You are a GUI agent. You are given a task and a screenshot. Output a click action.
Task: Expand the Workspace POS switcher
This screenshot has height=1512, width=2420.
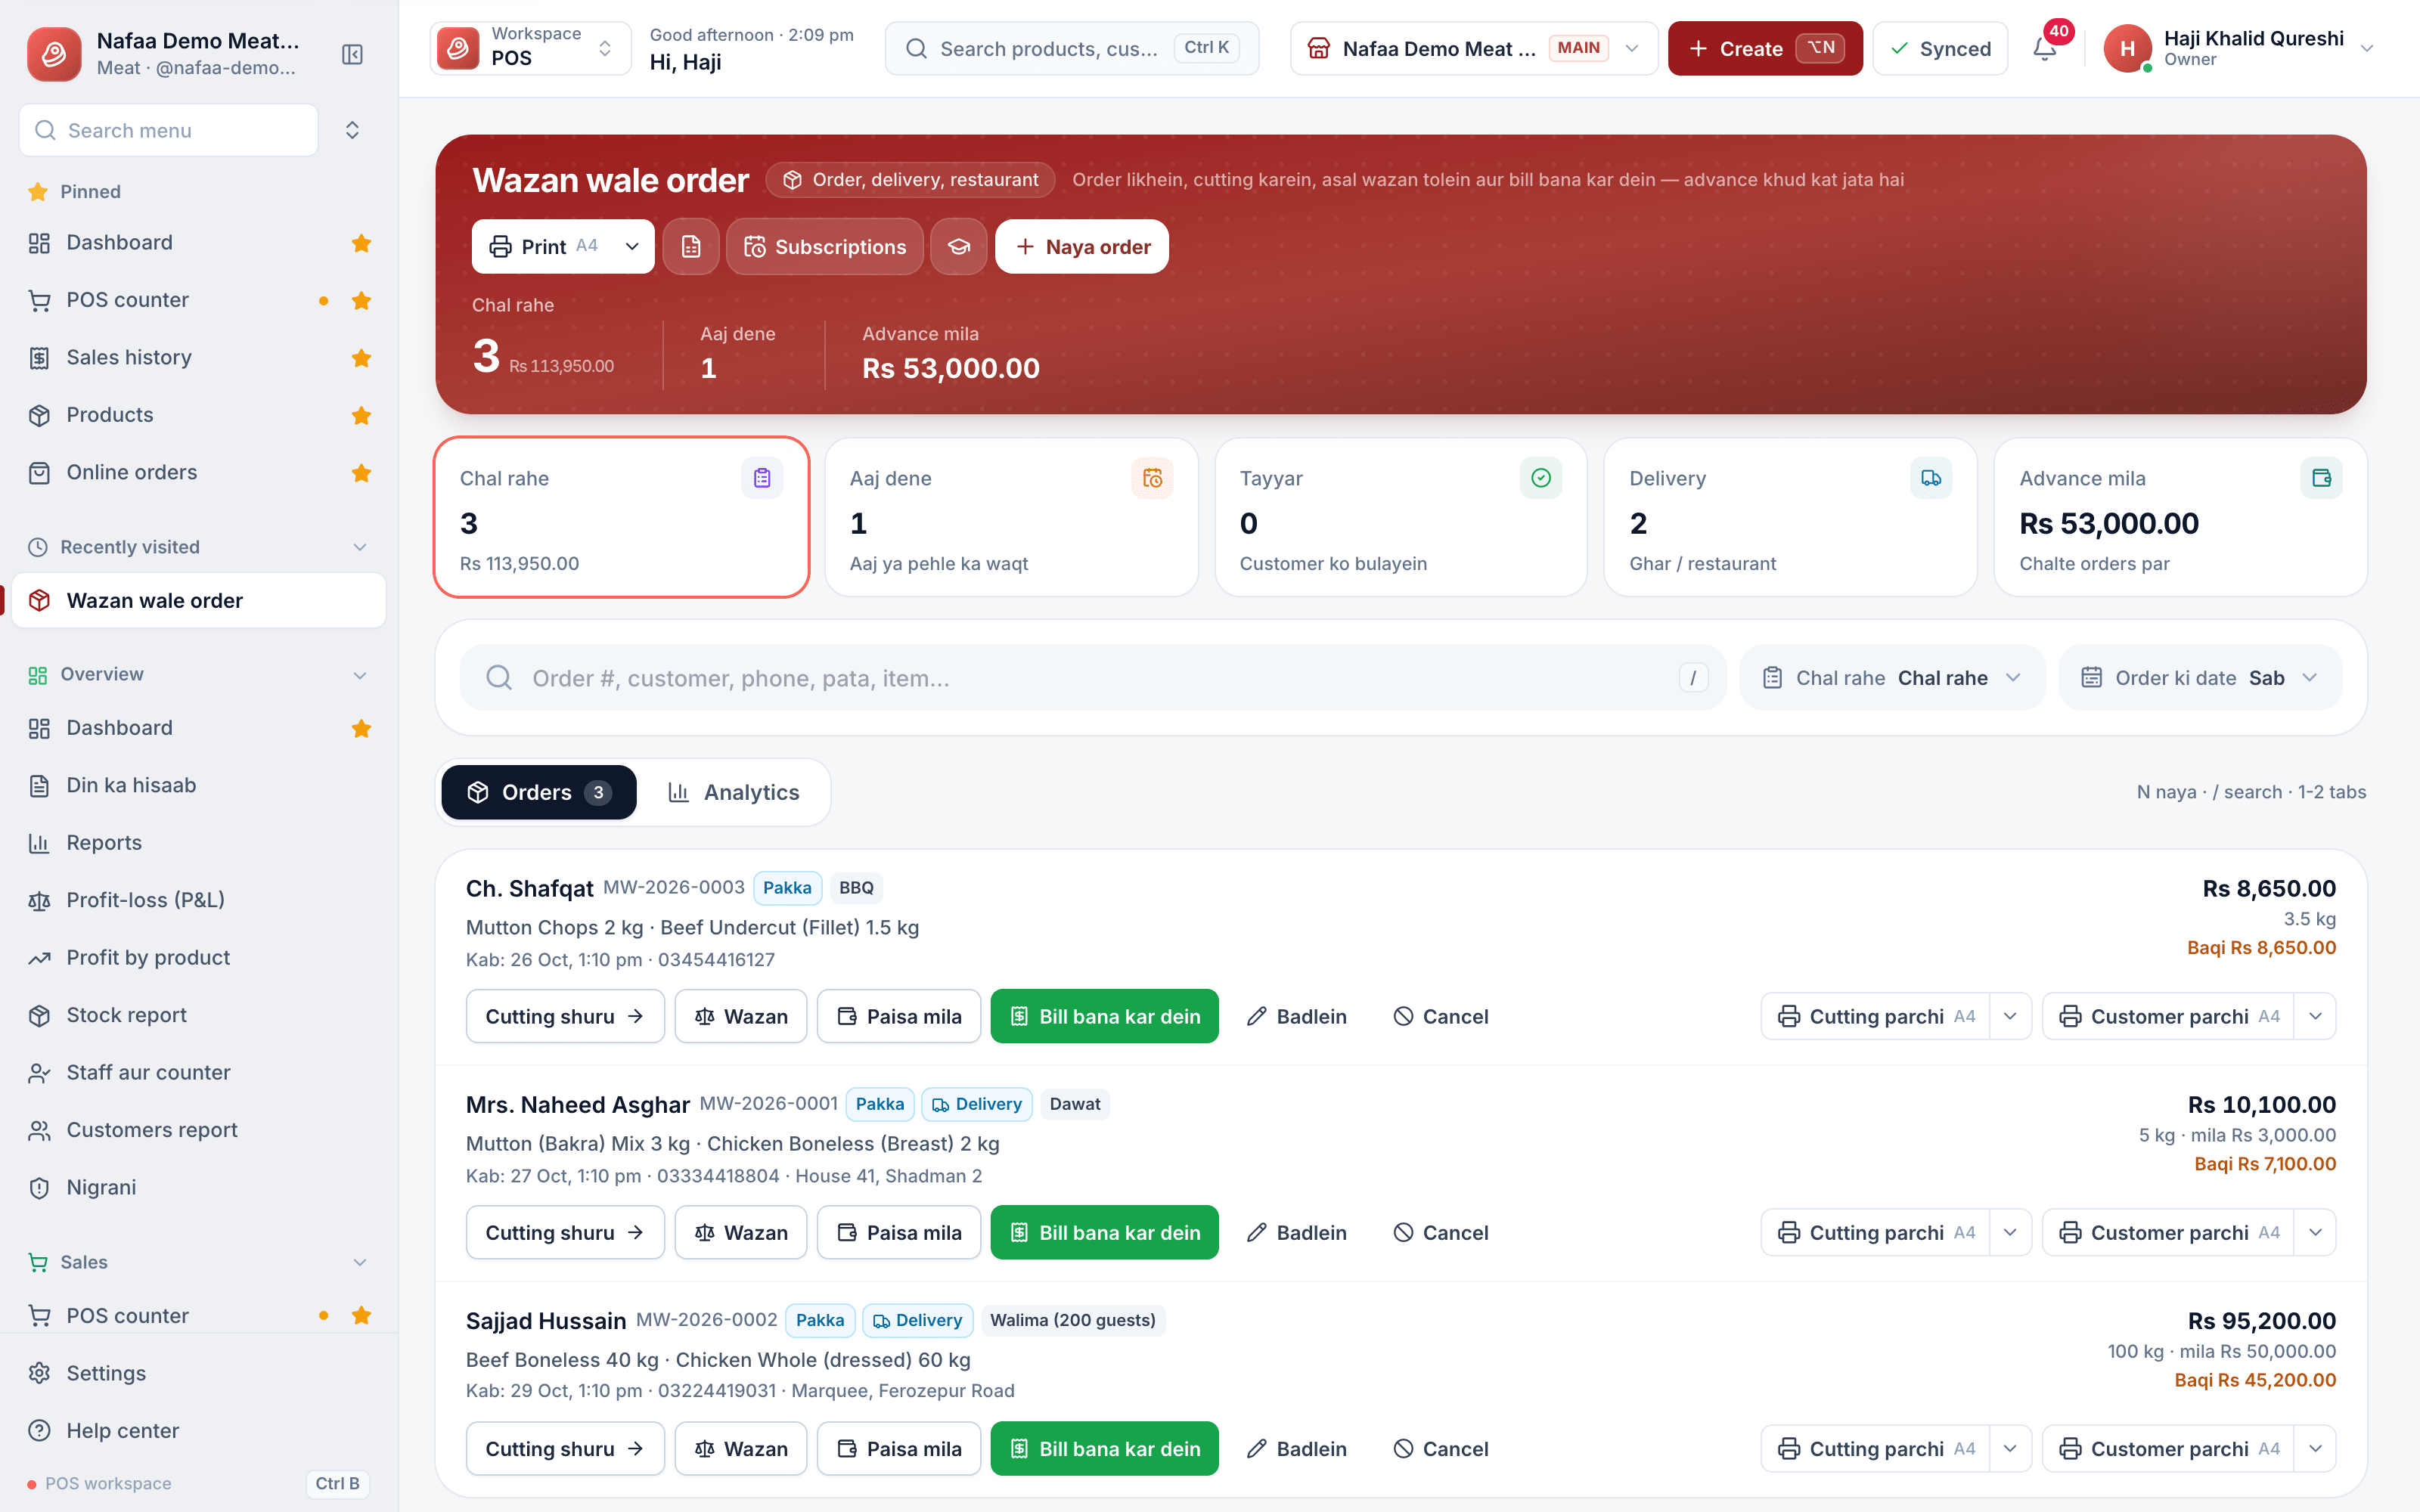point(530,48)
